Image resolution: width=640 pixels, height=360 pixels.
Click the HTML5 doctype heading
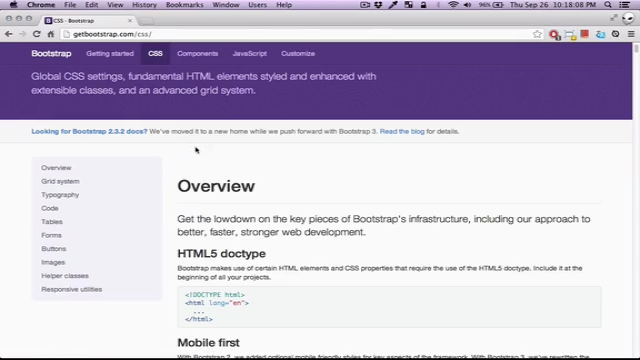pyautogui.click(x=222, y=253)
